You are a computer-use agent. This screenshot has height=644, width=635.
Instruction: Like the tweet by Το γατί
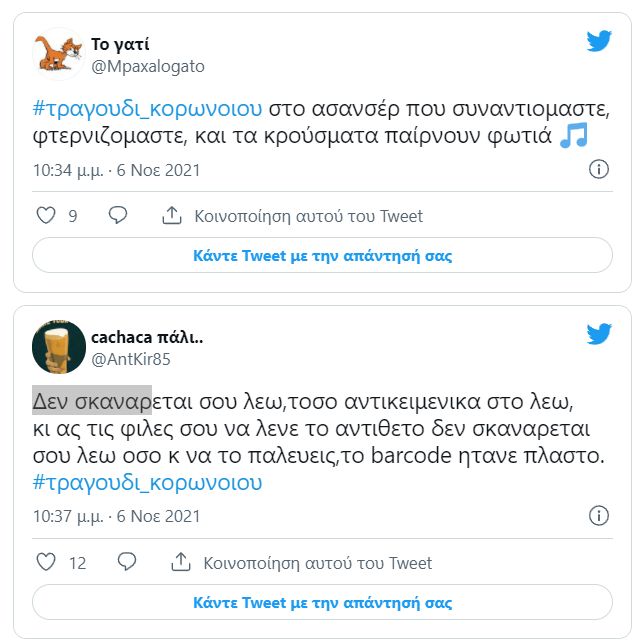click(46, 216)
